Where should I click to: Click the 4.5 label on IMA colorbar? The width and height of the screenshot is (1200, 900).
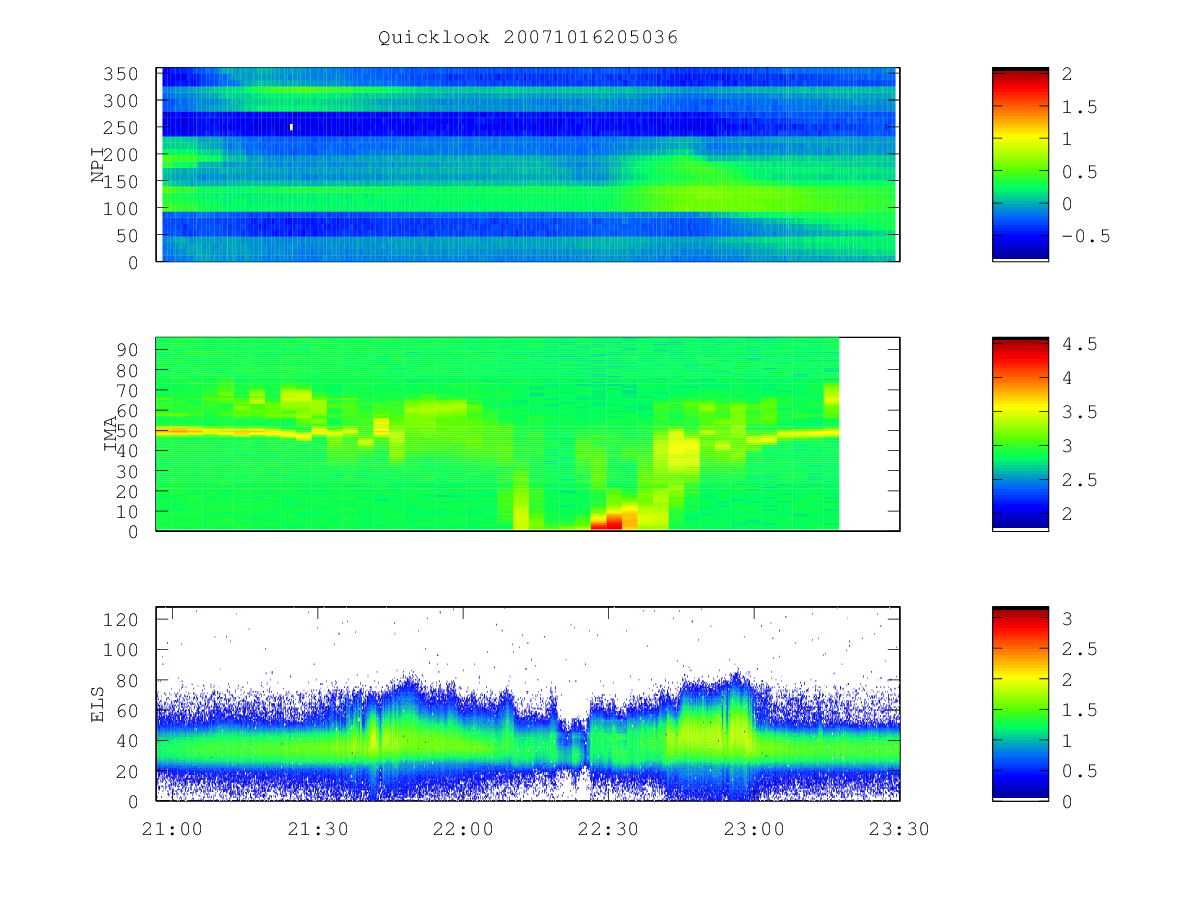(1080, 344)
